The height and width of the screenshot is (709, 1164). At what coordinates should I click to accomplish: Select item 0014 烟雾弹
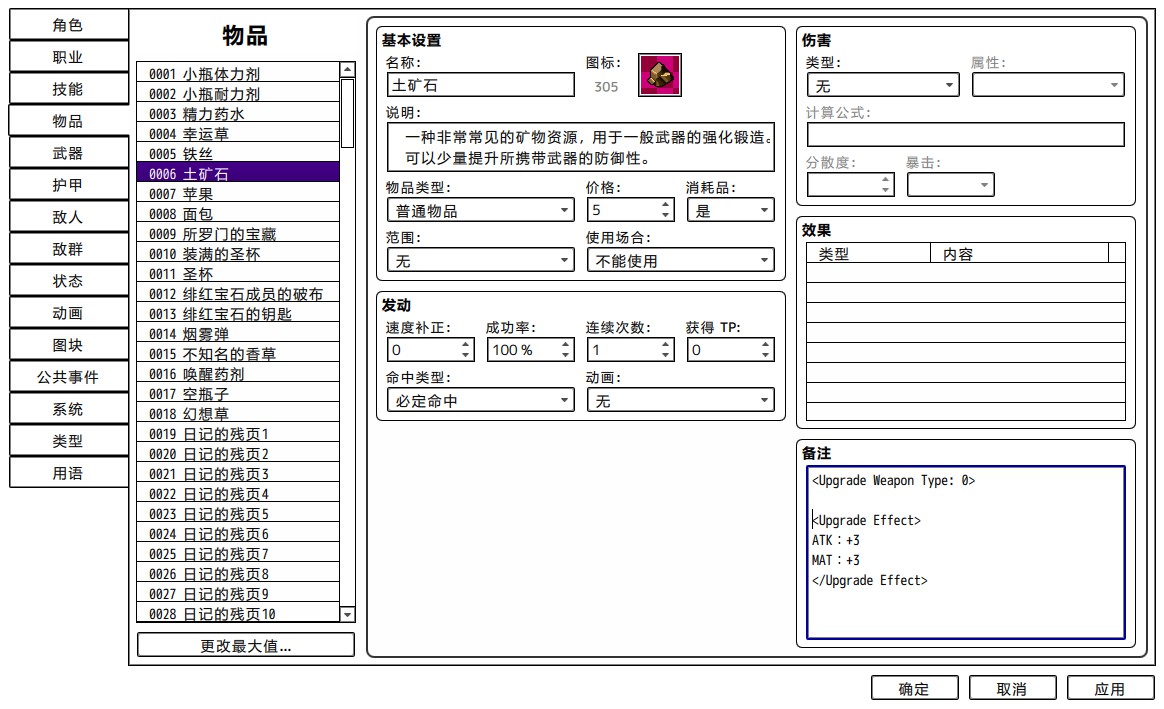click(238, 334)
